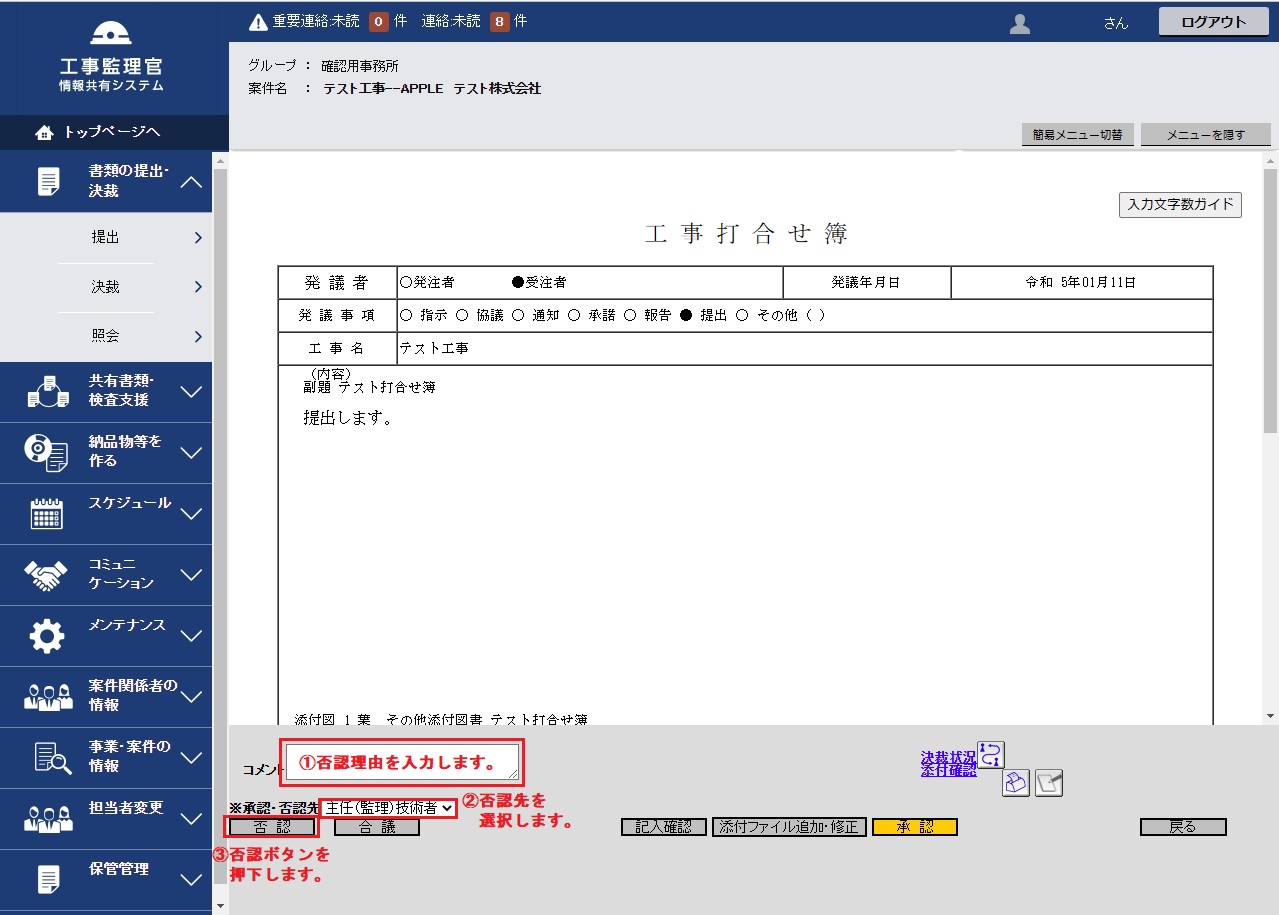Click the gear icon for メンテナンス
Image resolution: width=1279 pixels, height=915 pixels.
47,636
